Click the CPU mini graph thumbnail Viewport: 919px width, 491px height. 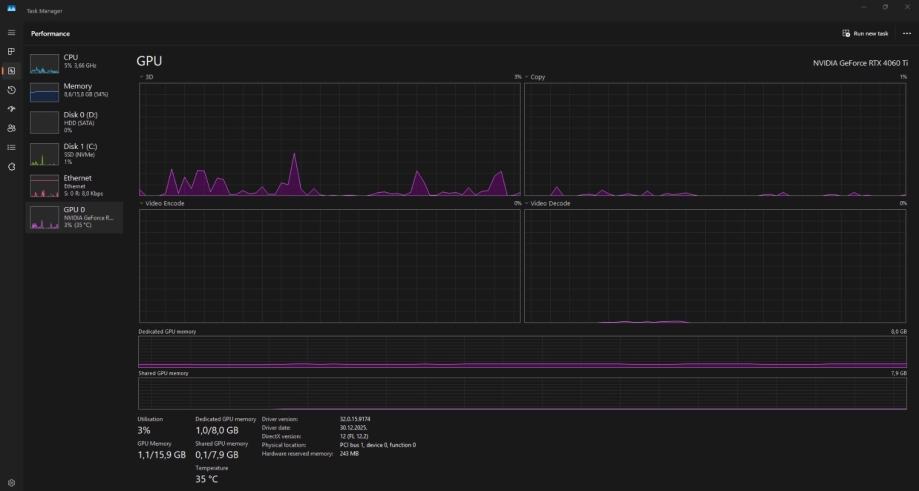(x=45, y=63)
